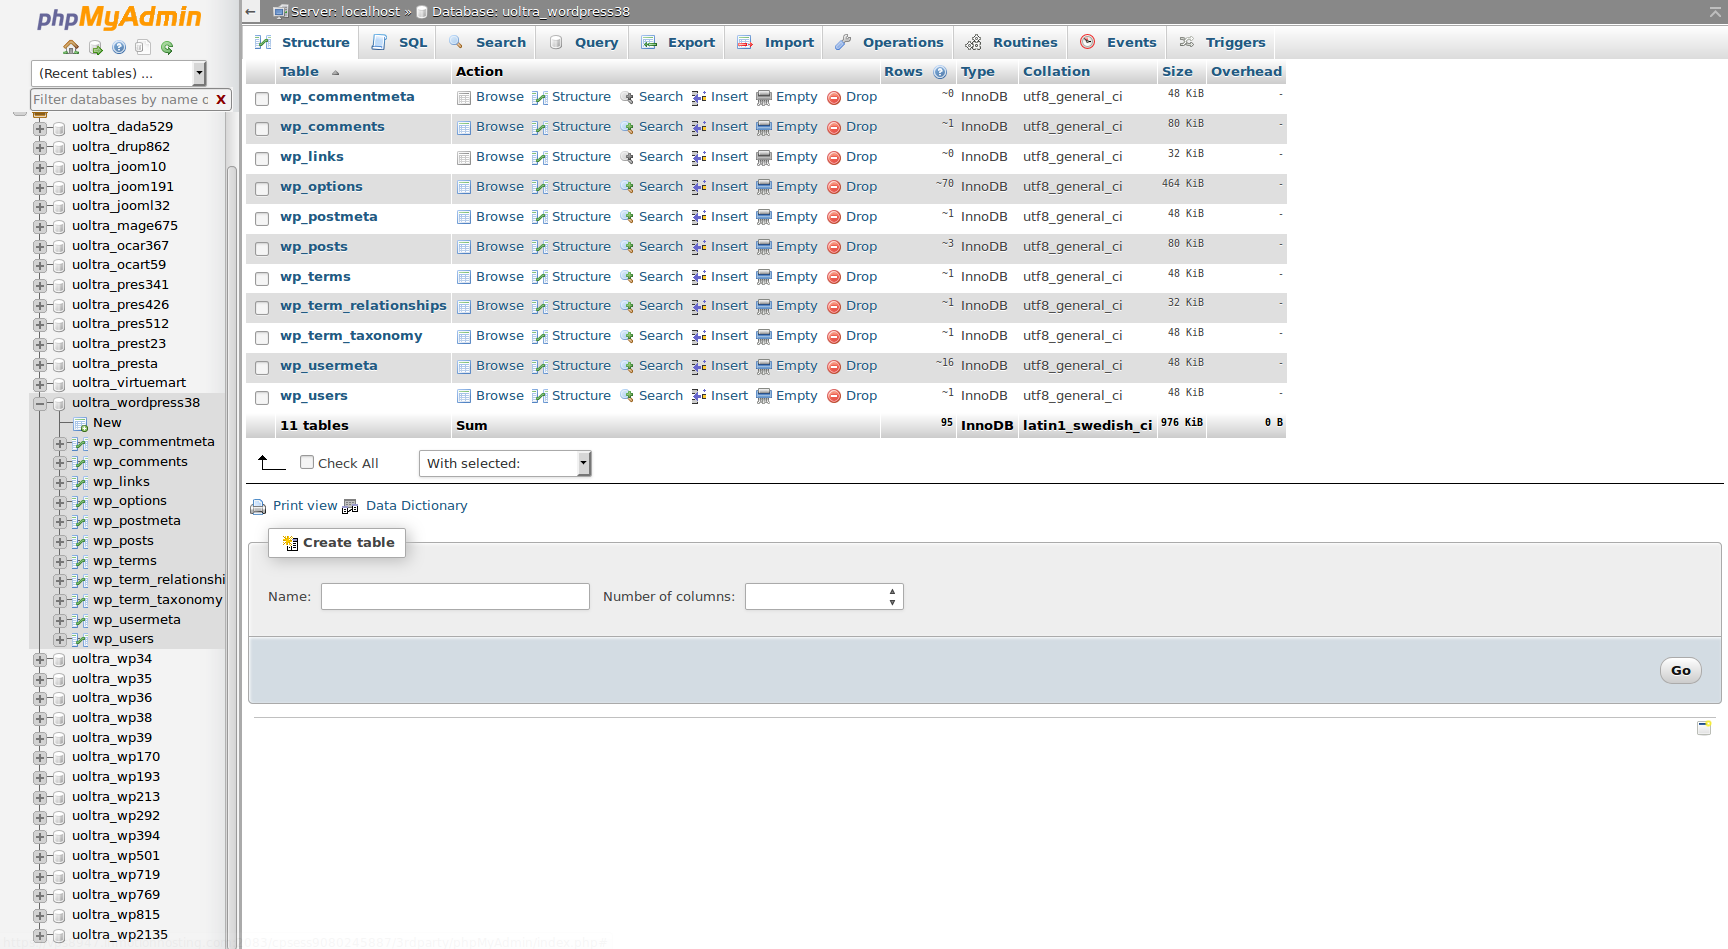Collapse the uoltra_wordpress38 database tree node
1728x949 pixels.
[x=40, y=403]
